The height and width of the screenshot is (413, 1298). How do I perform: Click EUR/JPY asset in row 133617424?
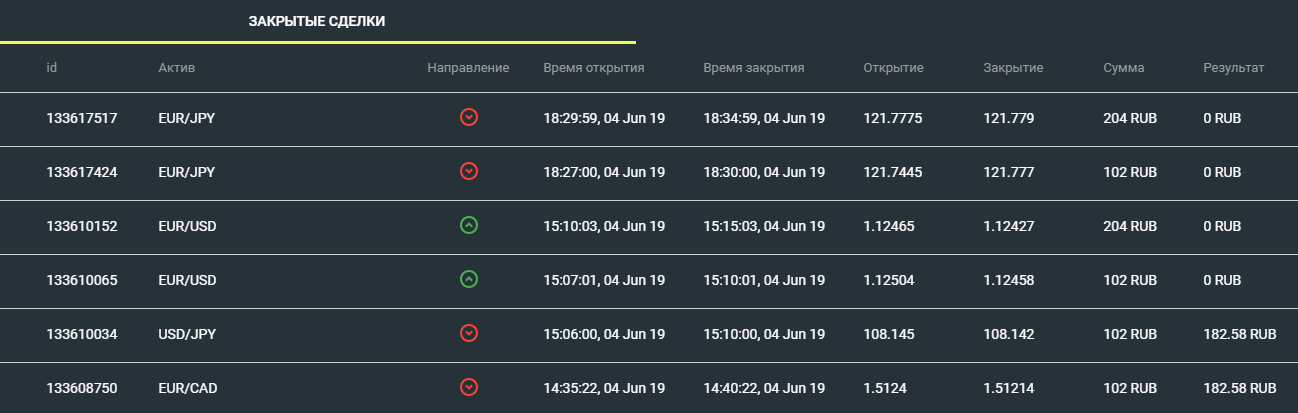[187, 172]
